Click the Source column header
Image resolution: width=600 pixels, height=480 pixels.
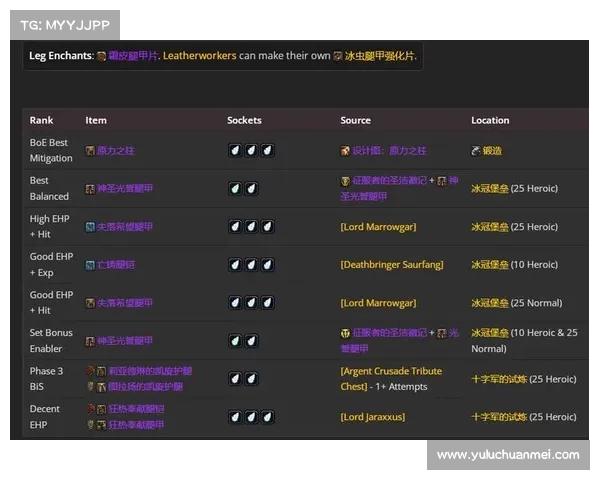(355, 121)
